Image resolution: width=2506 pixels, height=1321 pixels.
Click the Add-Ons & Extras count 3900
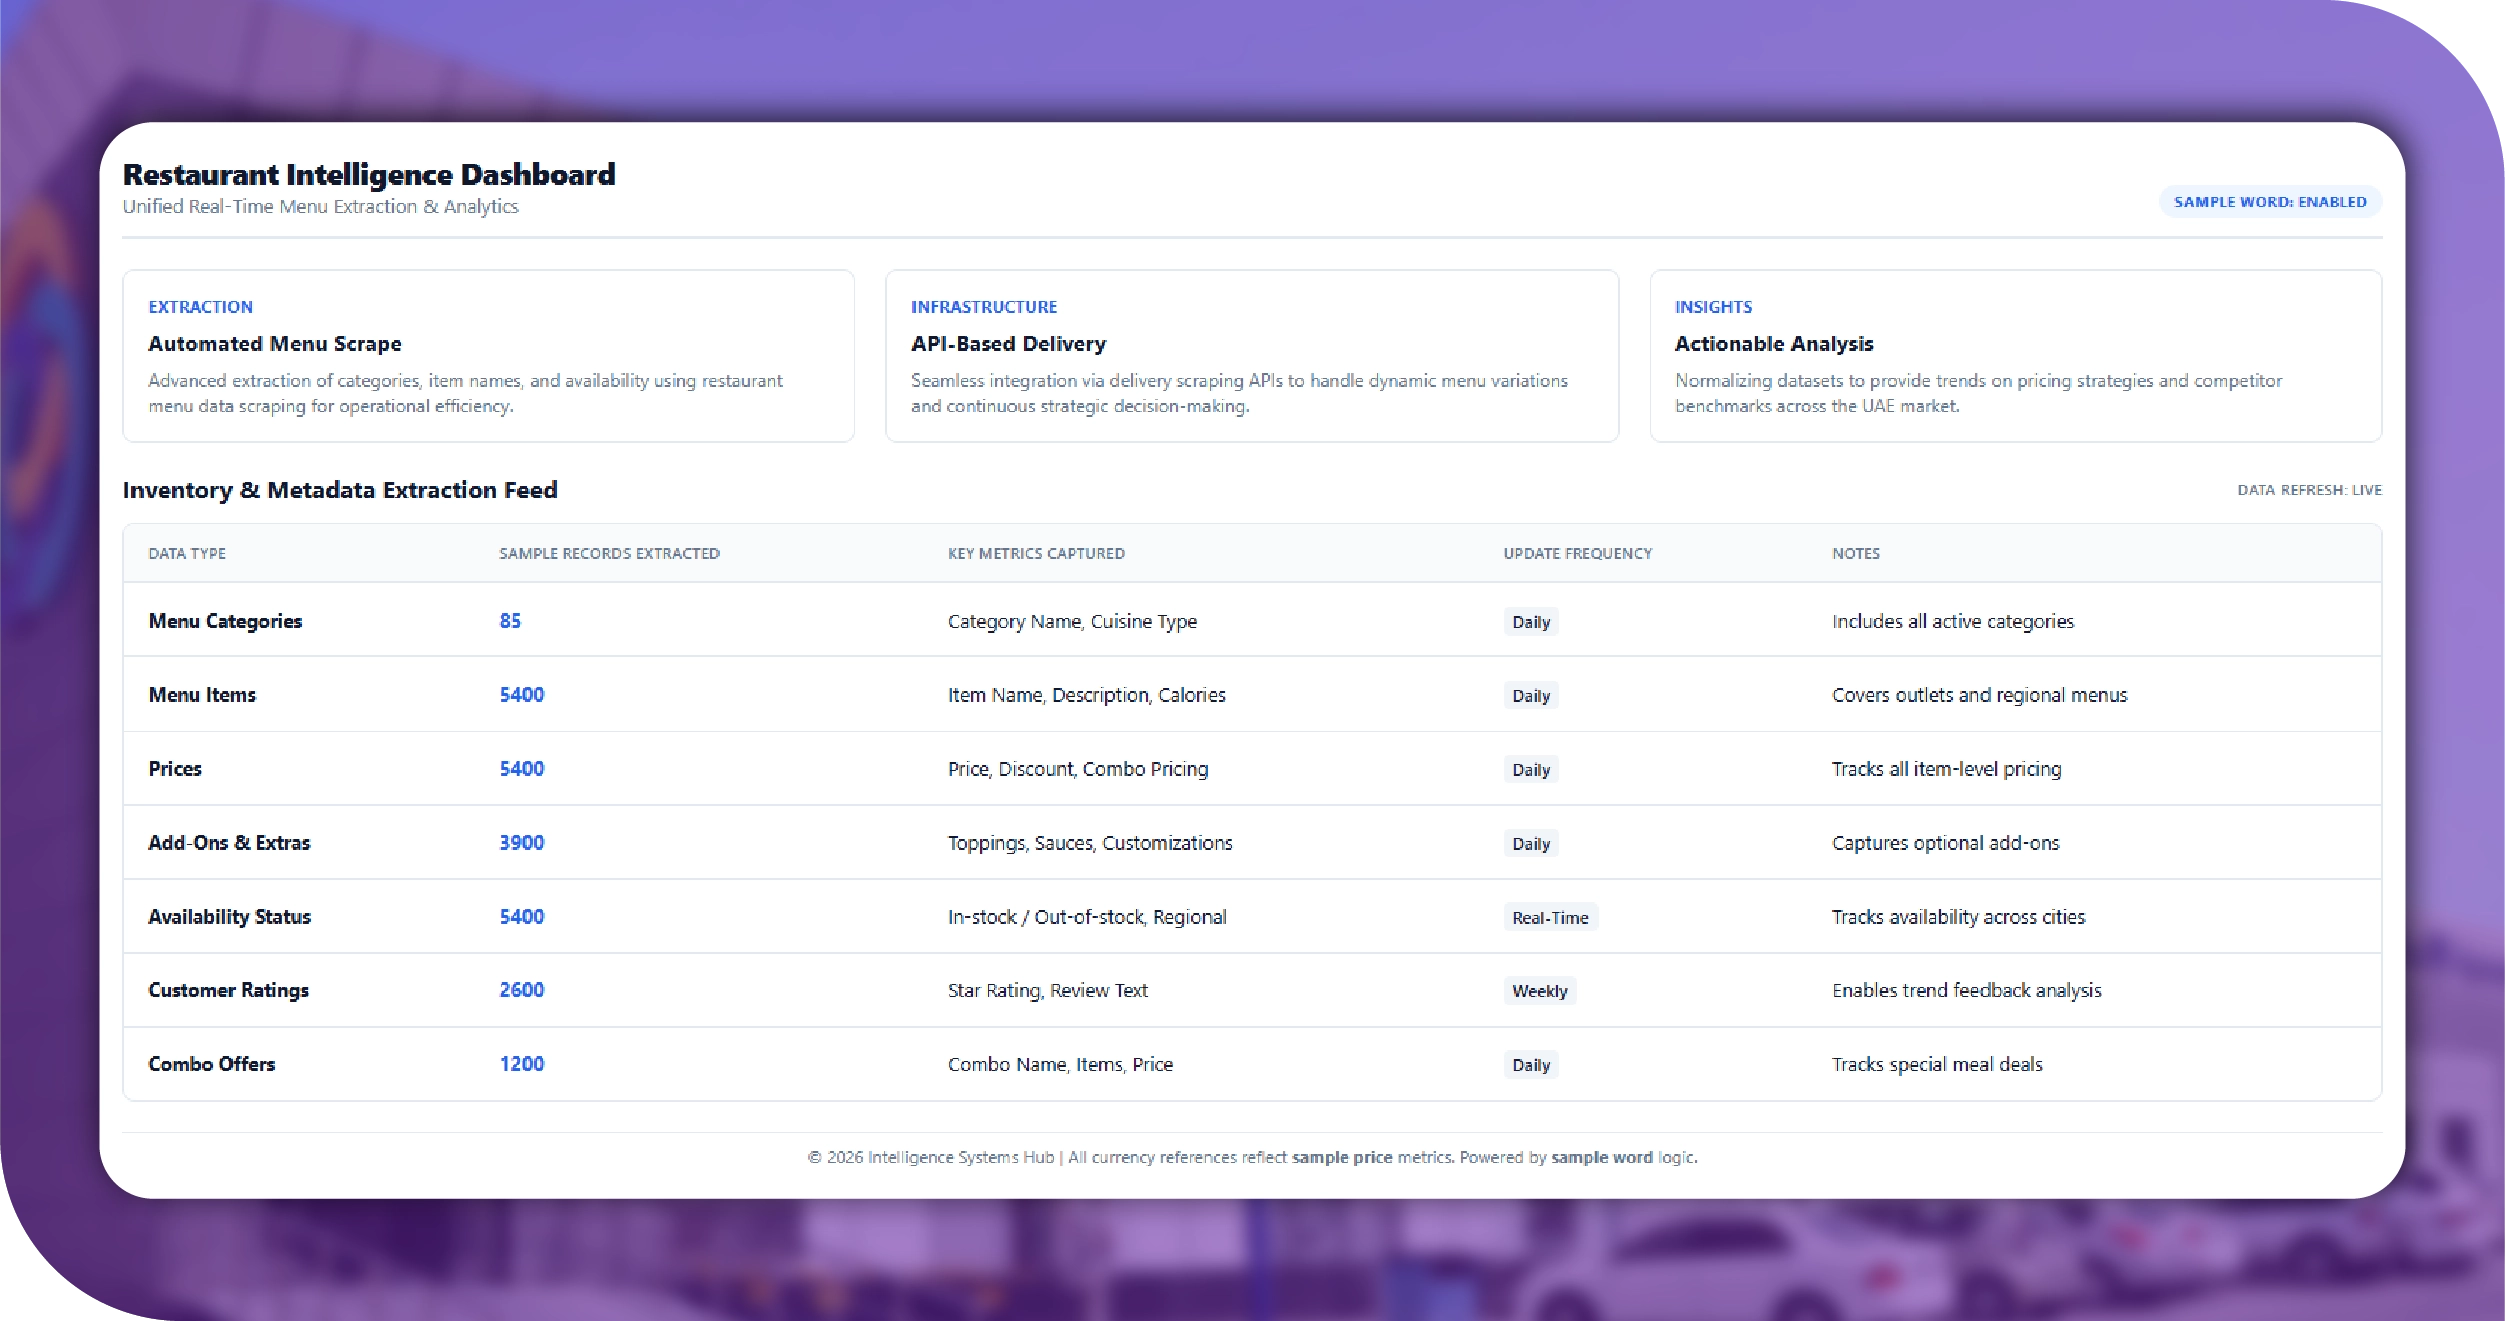(x=522, y=843)
